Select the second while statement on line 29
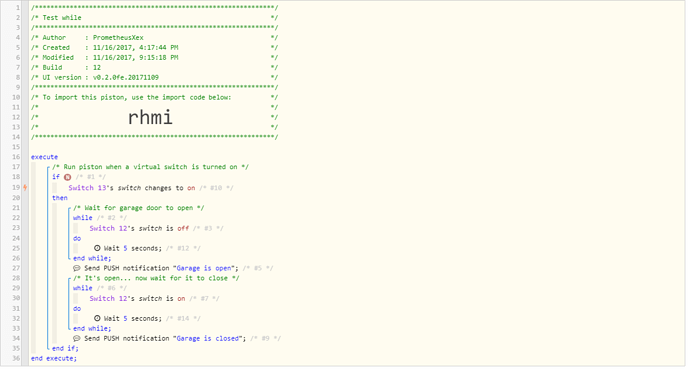This screenshot has width=690, height=371. coord(83,288)
